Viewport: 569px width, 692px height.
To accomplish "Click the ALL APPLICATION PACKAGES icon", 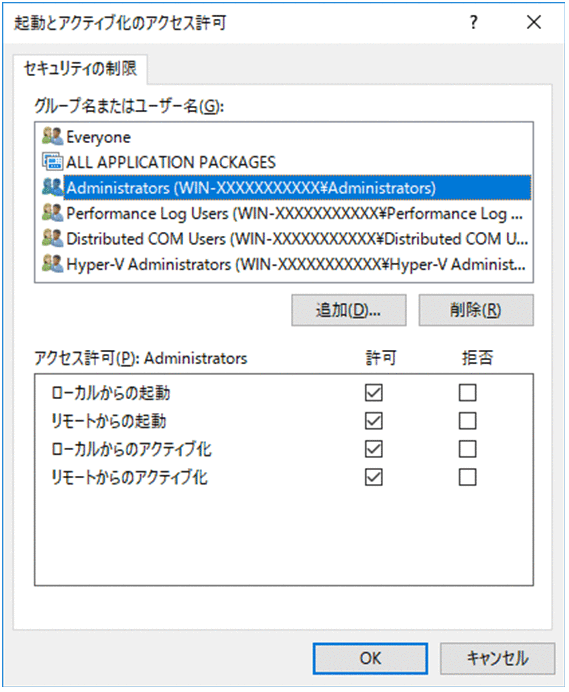I will coord(53,162).
